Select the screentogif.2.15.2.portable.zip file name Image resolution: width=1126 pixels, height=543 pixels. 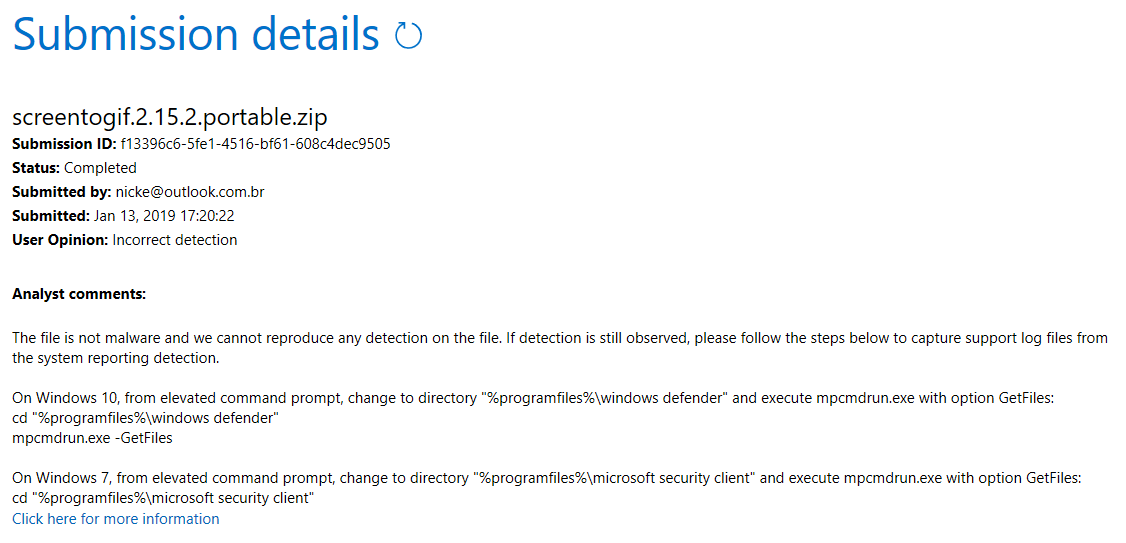(x=170, y=118)
